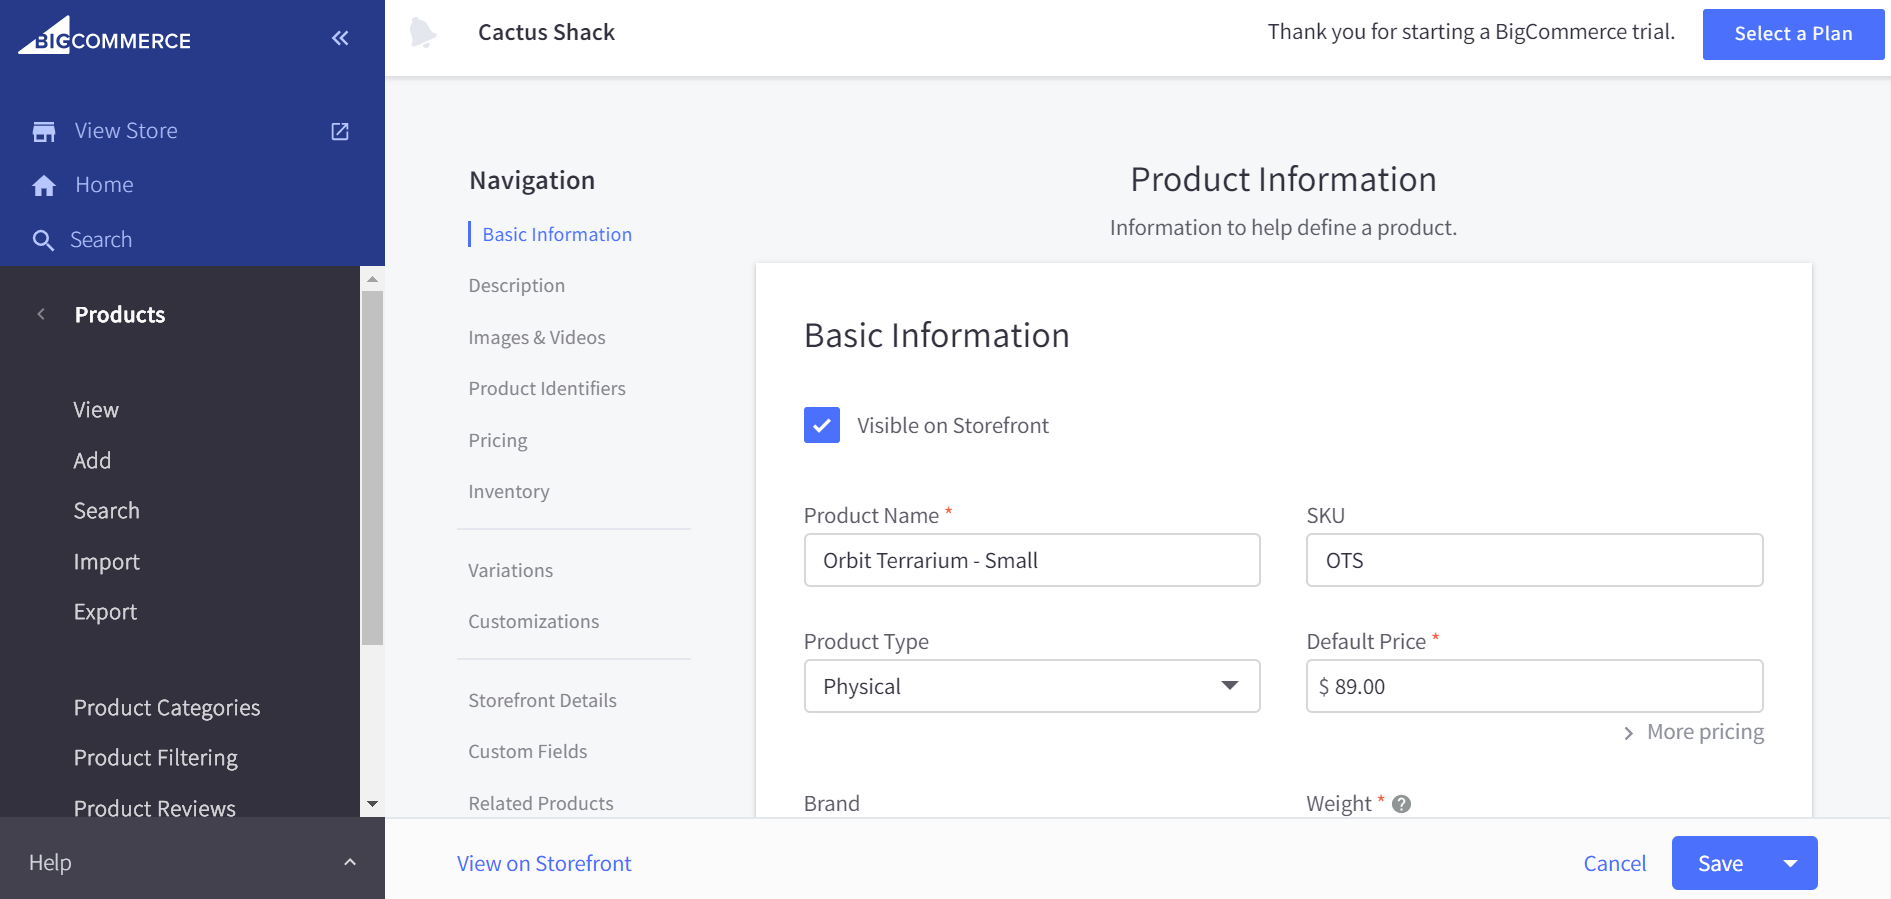Open store via external link icon

tap(340, 132)
